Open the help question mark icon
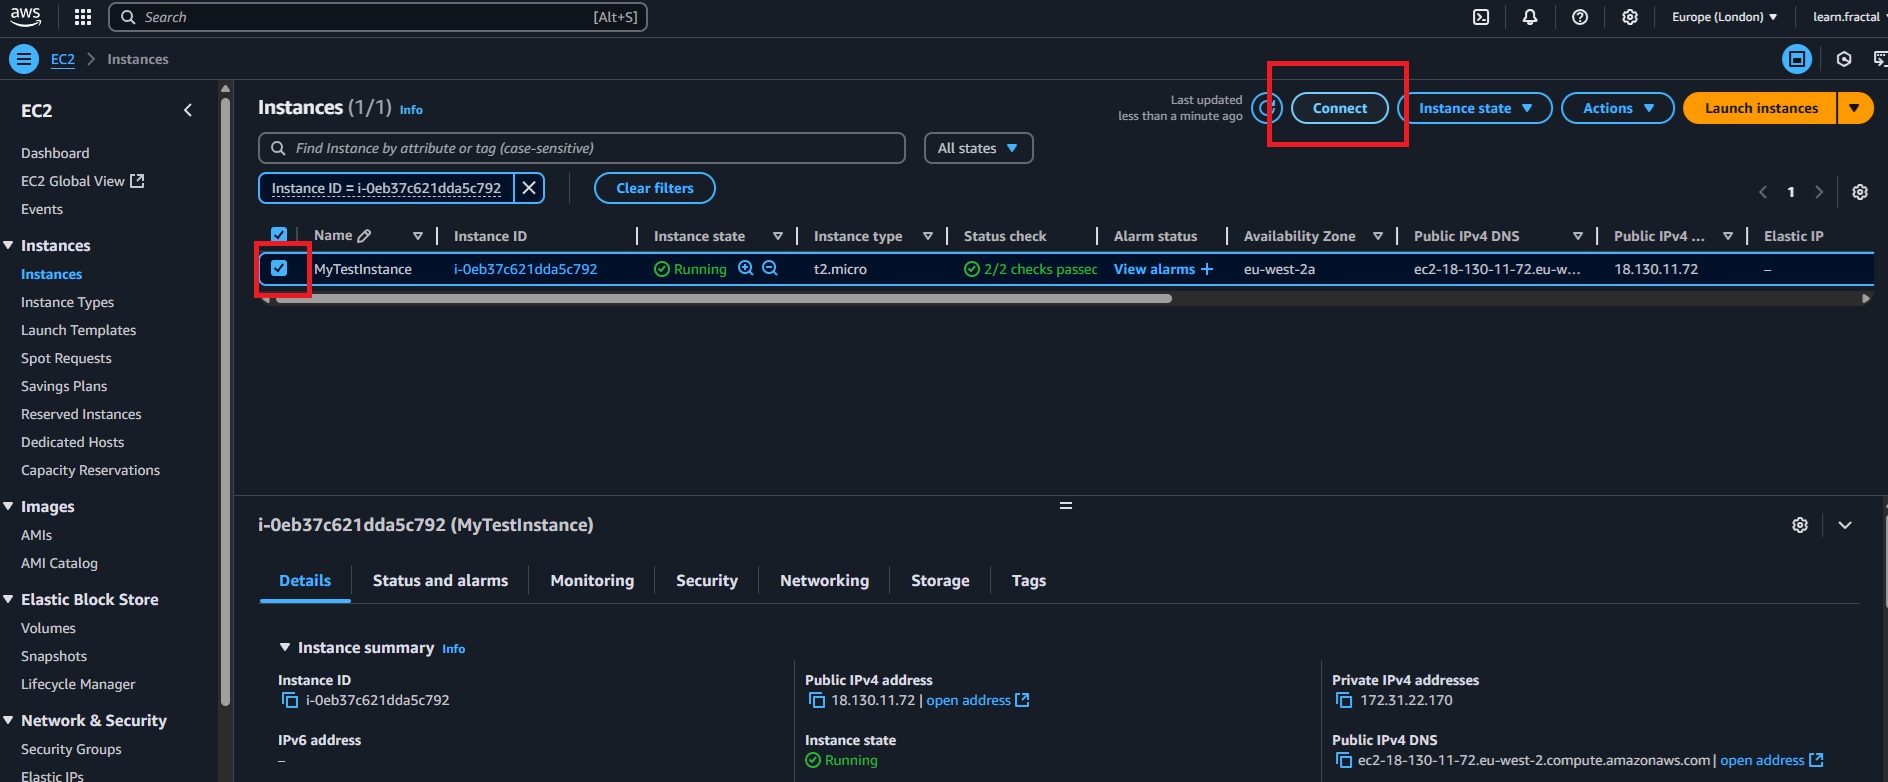The image size is (1888, 782). [x=1580, y=17]
